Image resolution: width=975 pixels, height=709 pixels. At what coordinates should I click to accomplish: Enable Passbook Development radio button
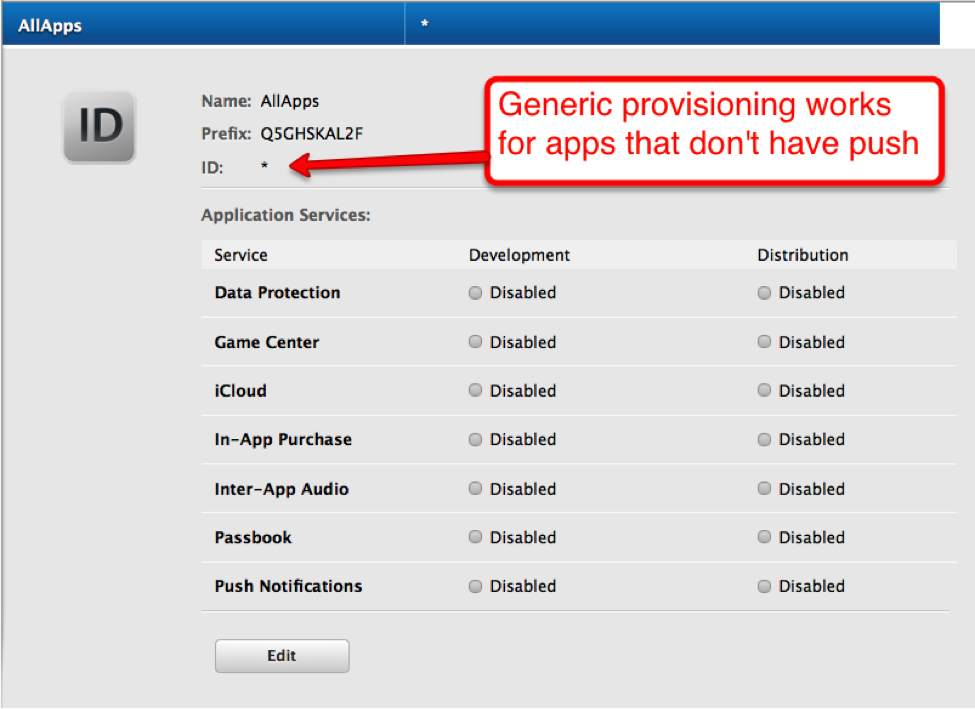[475, 537]
